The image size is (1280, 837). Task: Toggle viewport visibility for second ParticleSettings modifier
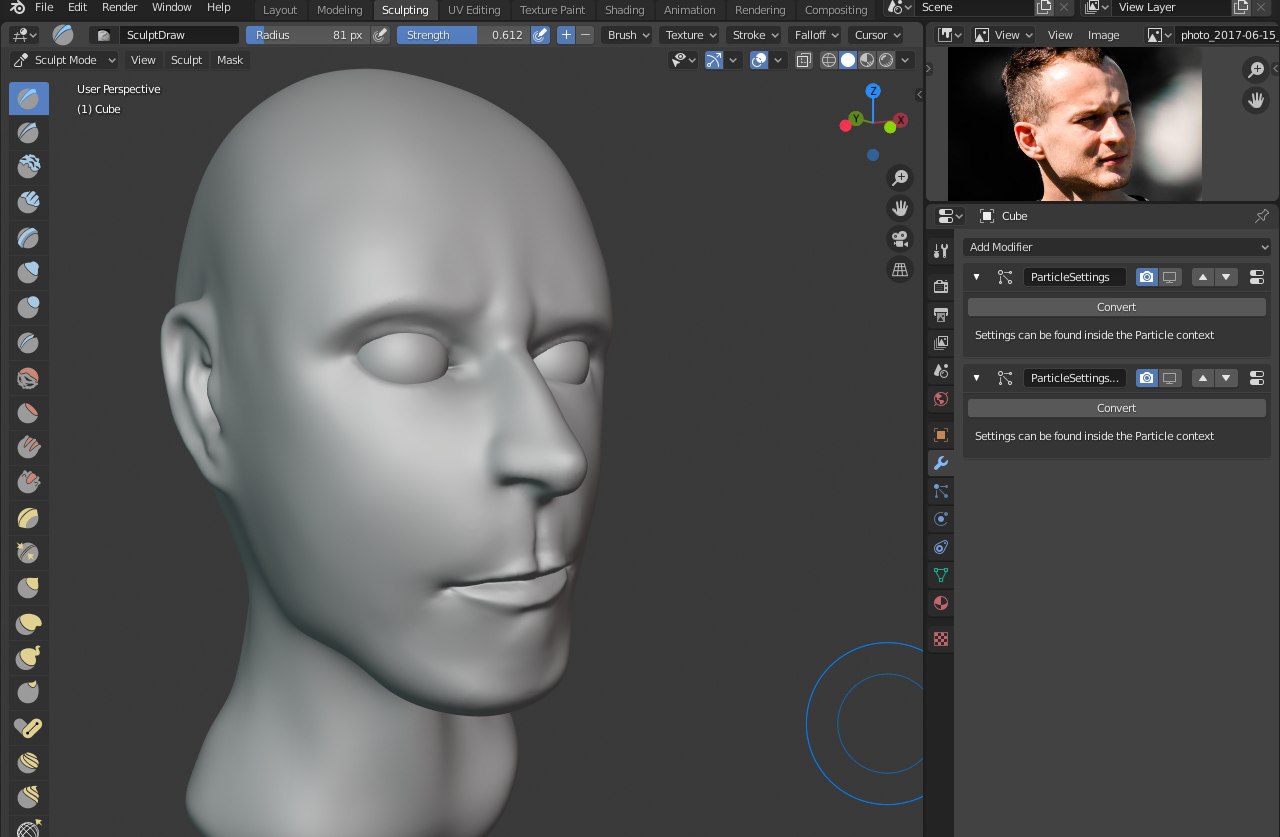coord(1169,378)
